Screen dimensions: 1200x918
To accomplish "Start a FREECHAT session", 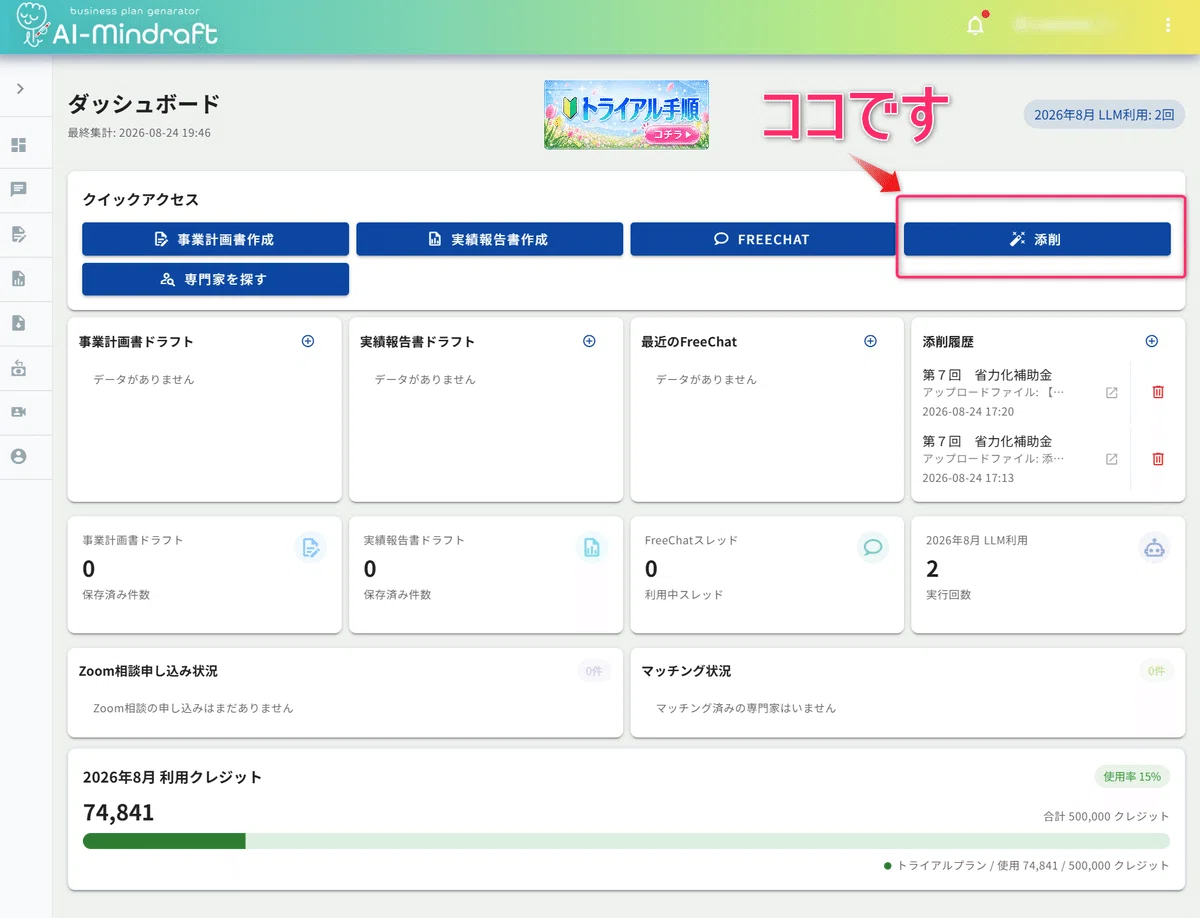I will pyautogui.click(x=763, y=239).
